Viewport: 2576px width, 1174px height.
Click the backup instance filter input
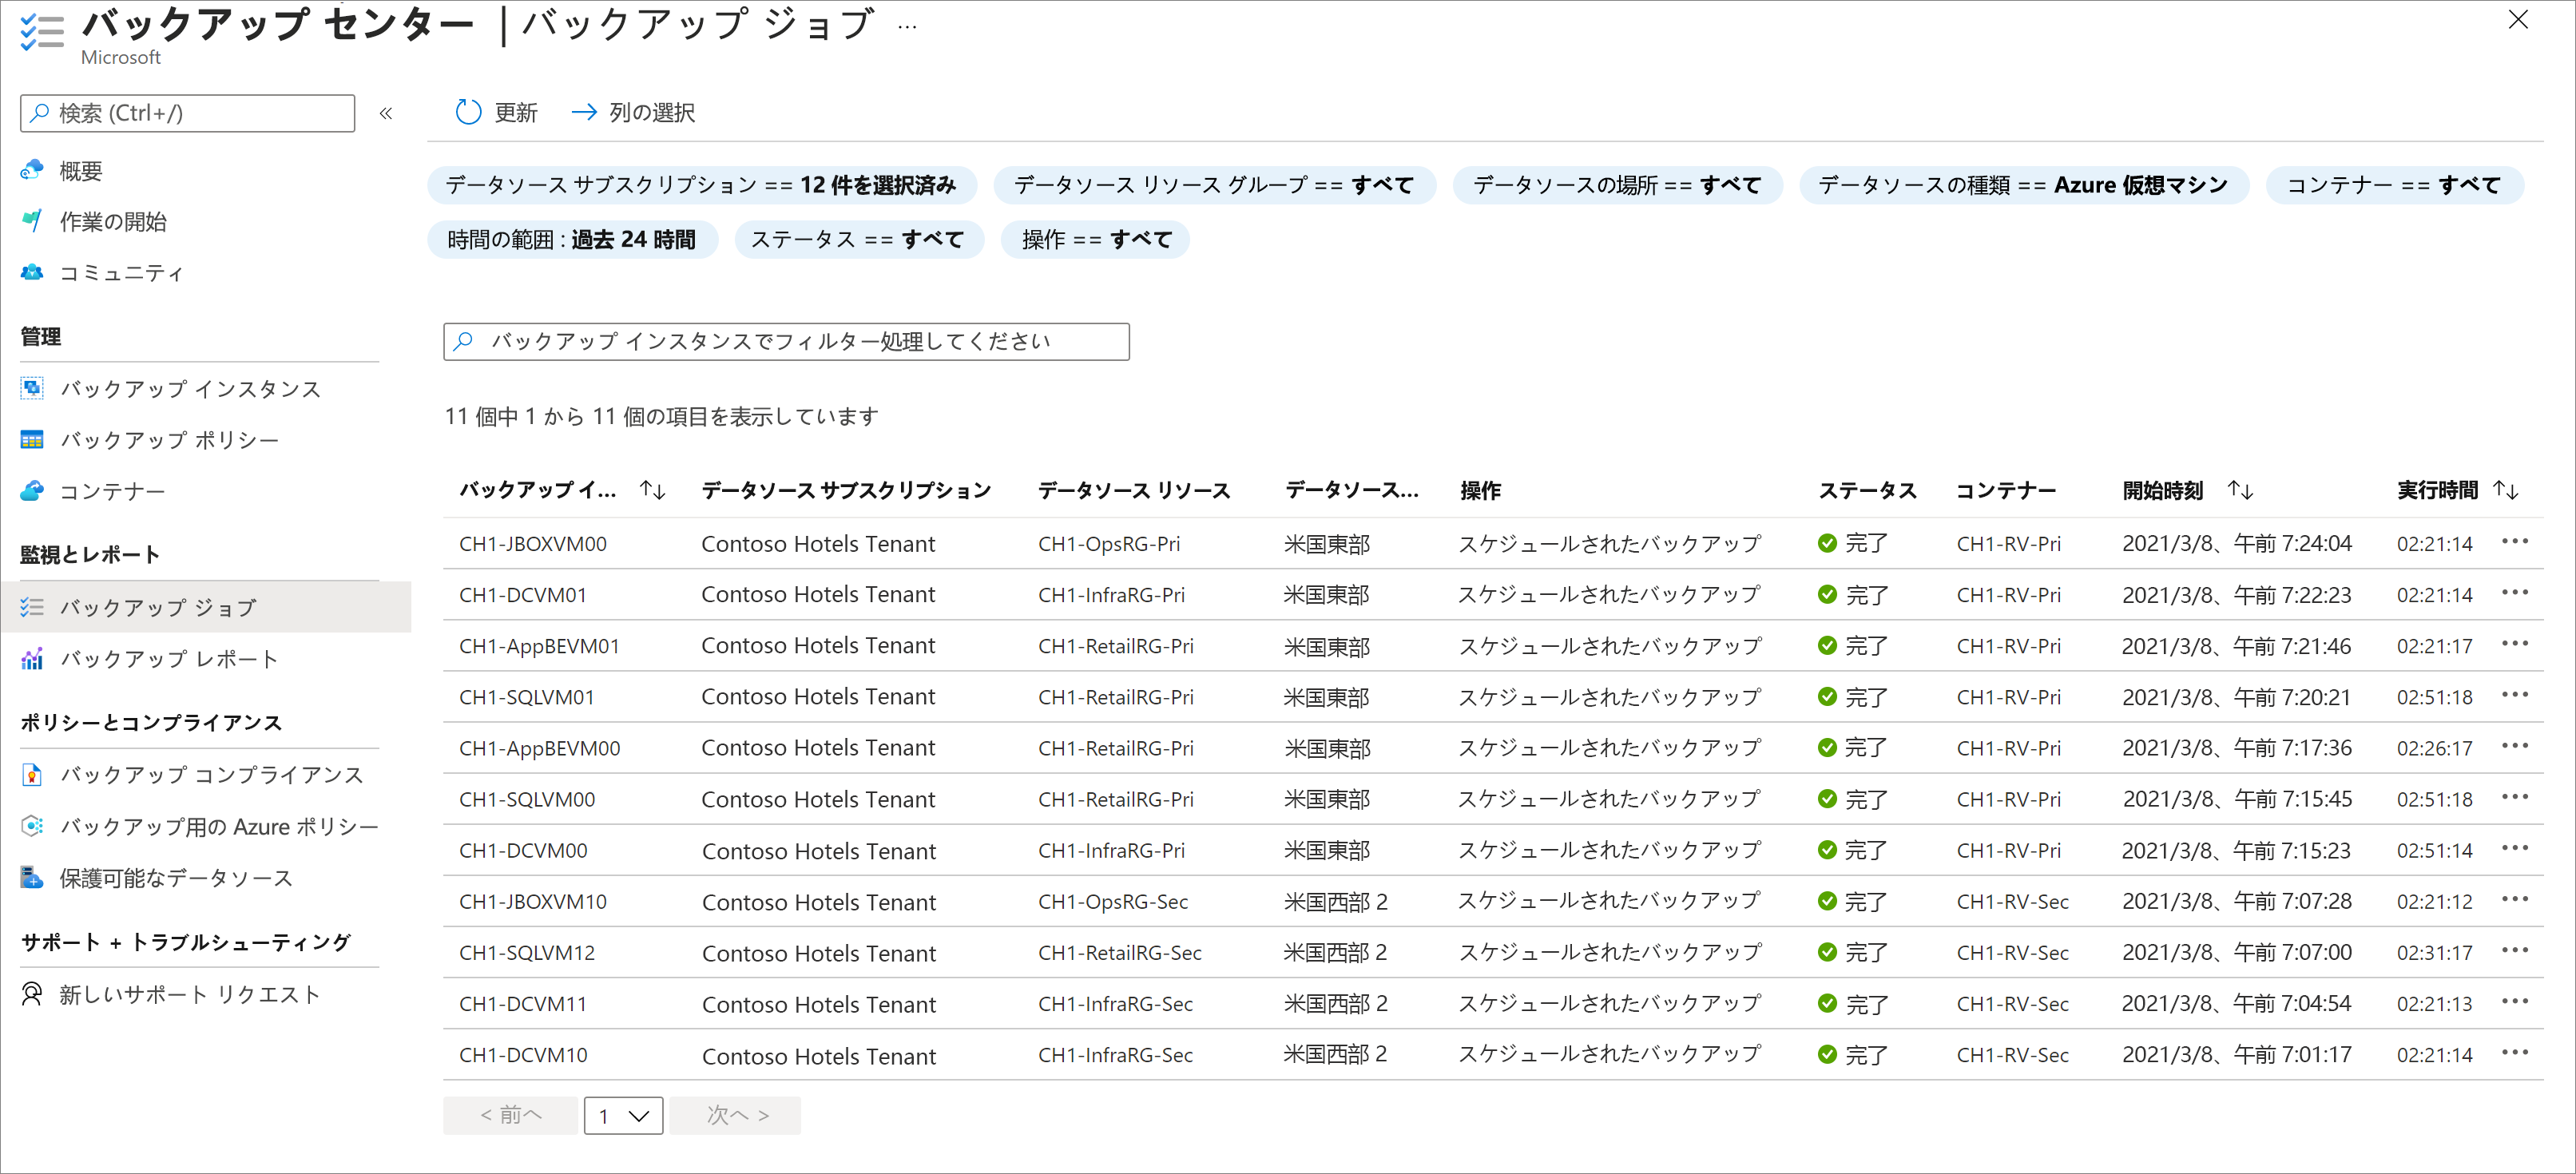click(786, 341)
